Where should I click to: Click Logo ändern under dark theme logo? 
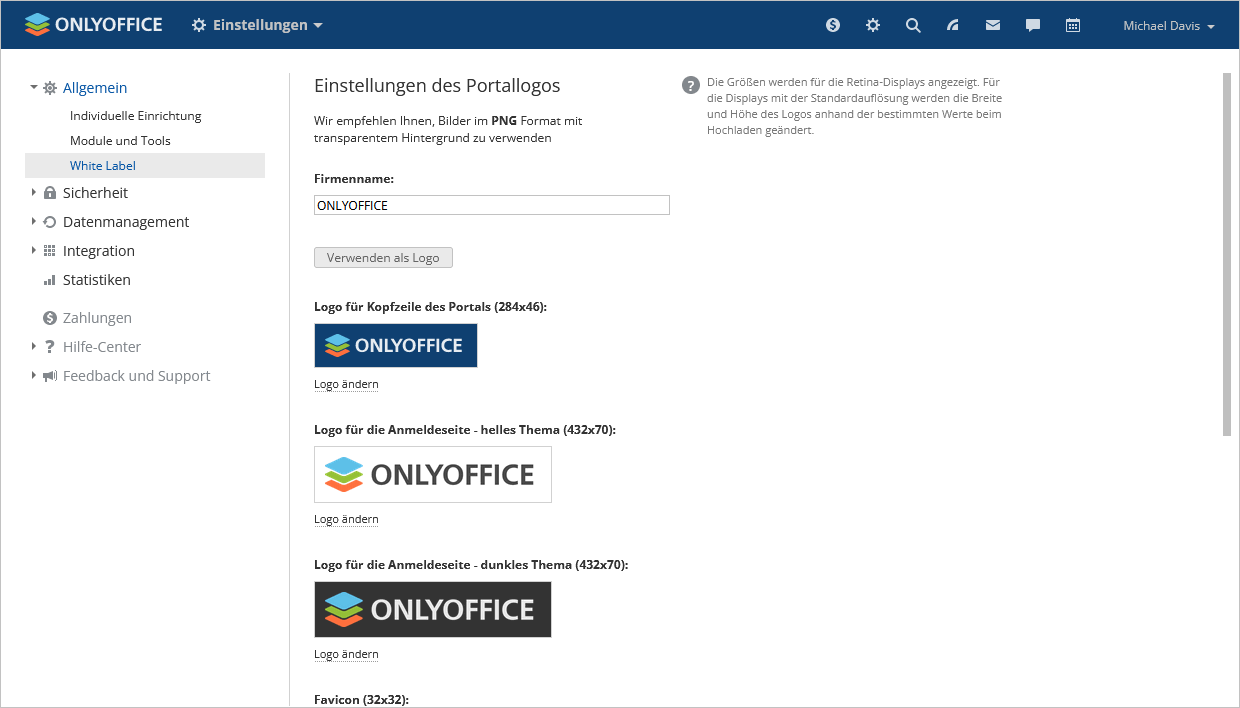[346, 654]
